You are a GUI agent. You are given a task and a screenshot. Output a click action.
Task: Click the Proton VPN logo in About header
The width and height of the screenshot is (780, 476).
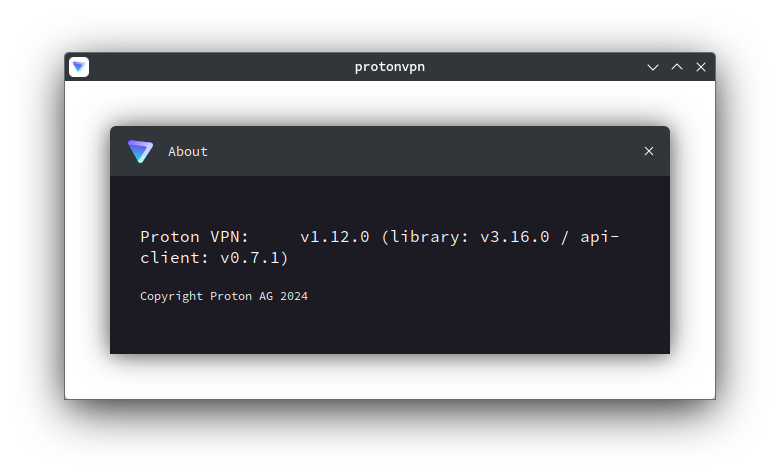coord(140,151)
